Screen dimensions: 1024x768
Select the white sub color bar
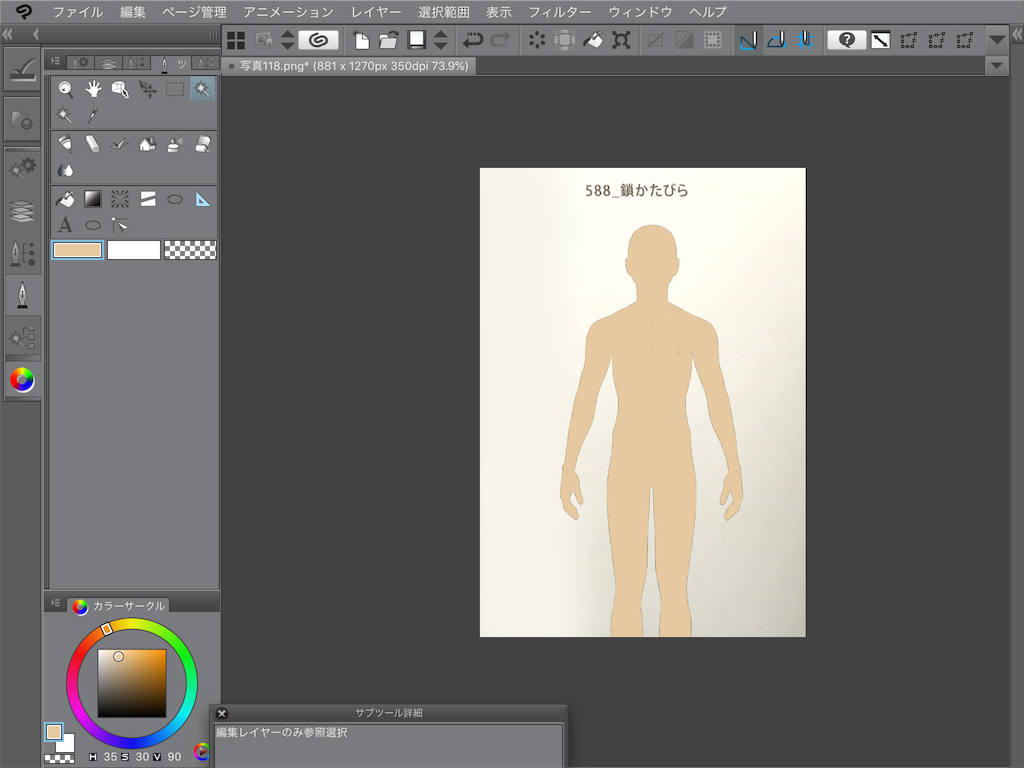pos(134,250)
